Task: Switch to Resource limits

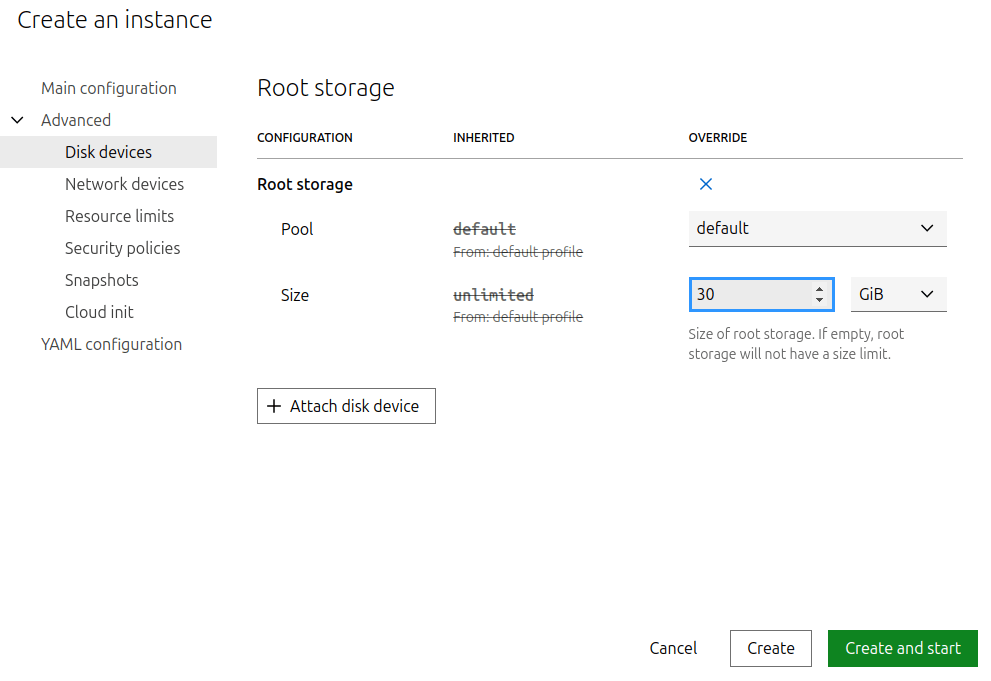Action: click(x=119, y=216)
